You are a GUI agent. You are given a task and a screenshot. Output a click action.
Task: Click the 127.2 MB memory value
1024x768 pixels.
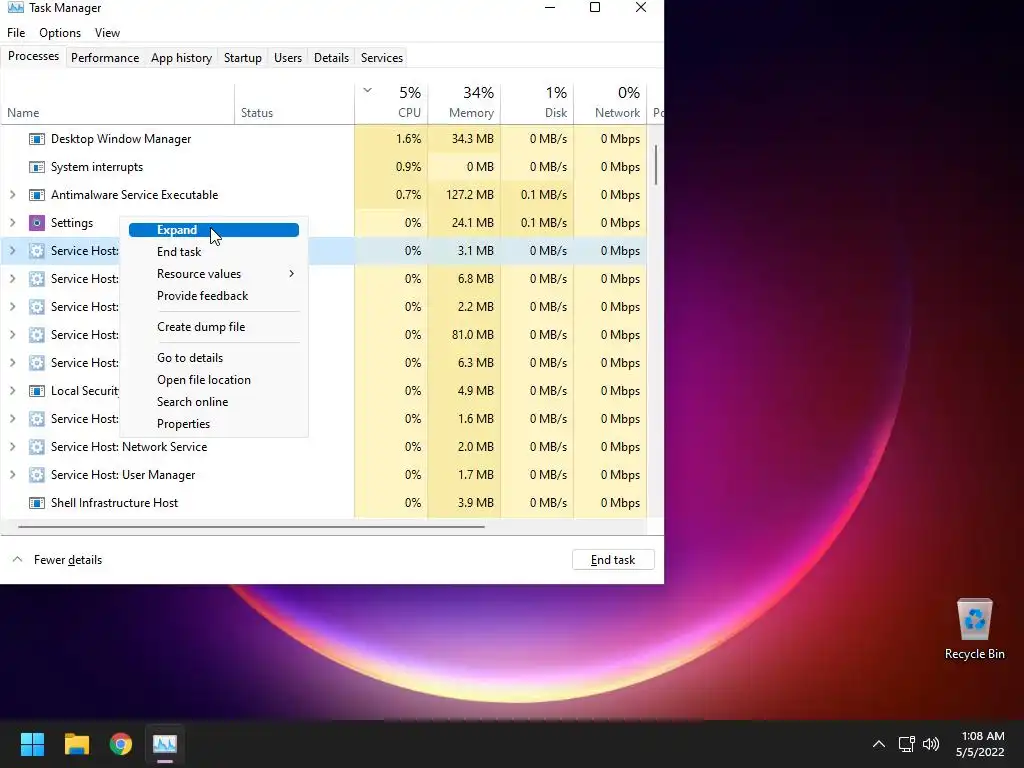(470, 195)
